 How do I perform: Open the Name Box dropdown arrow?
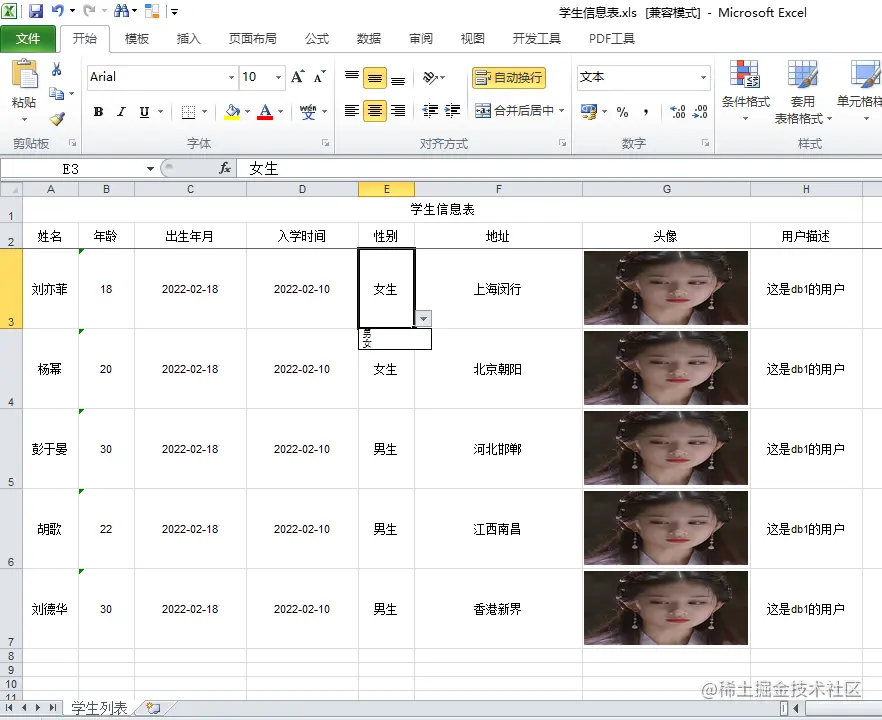(x=150, y=169)
